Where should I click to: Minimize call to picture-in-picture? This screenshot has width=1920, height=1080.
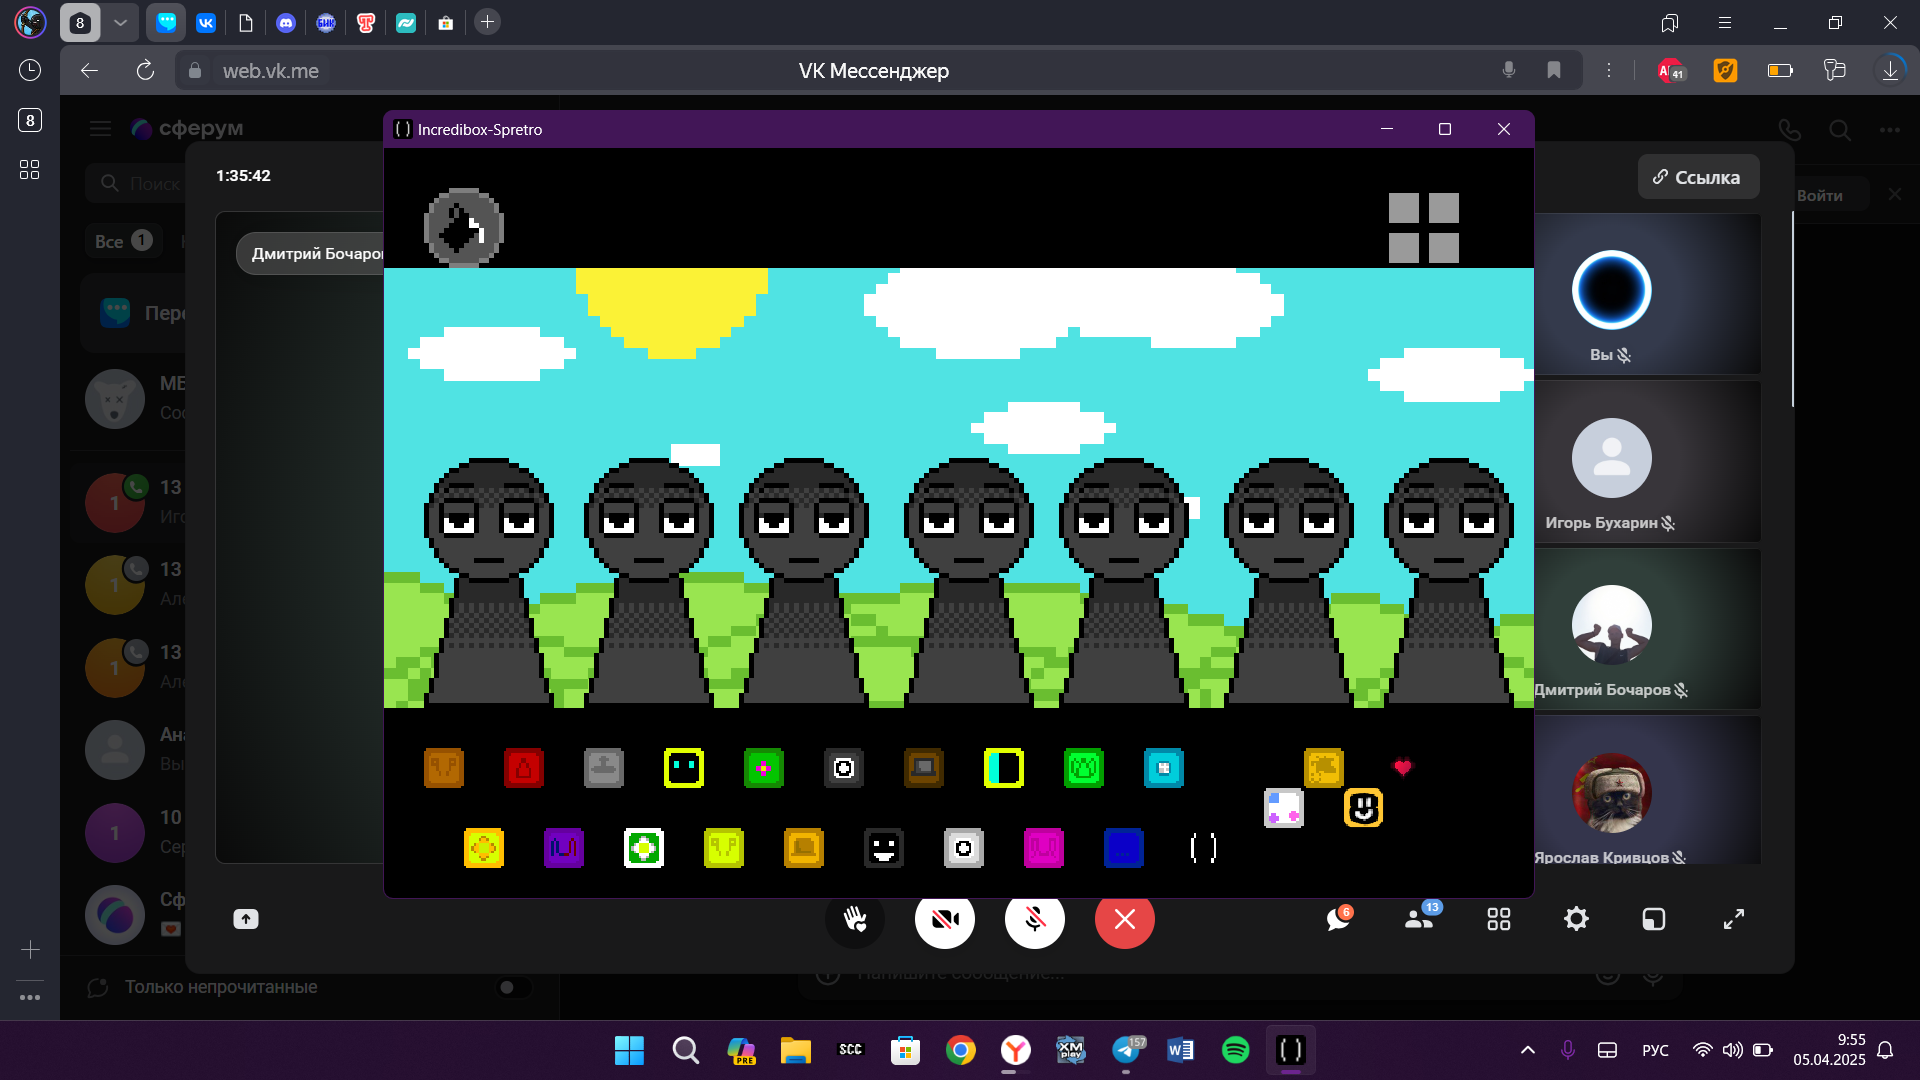point(1654,919)
